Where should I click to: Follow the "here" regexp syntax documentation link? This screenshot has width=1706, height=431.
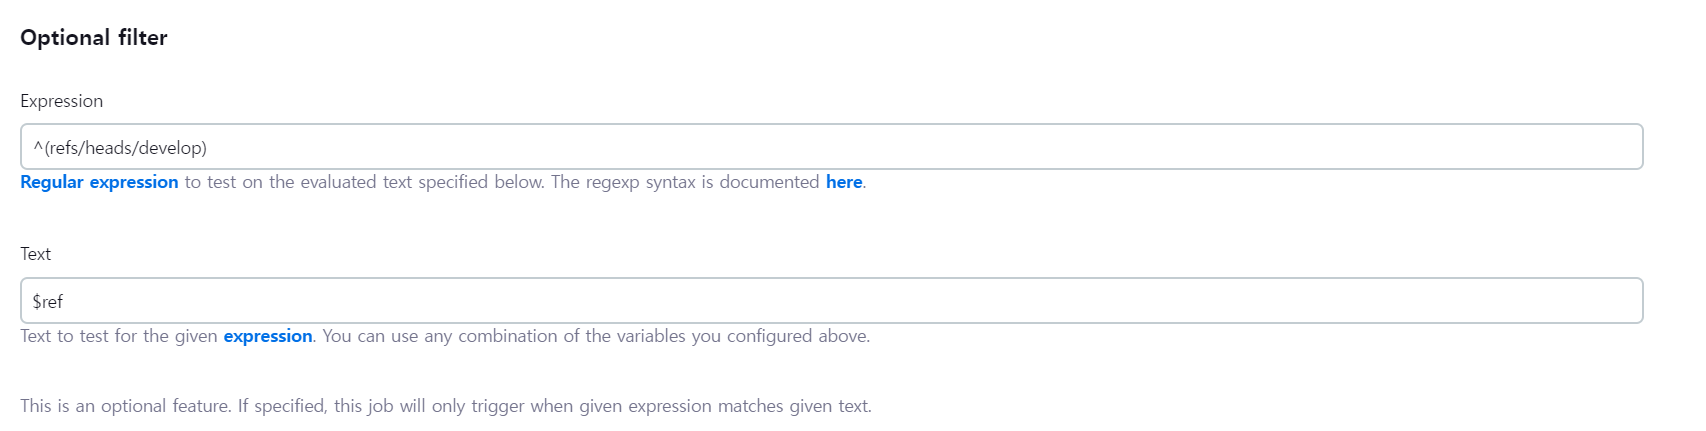(x=843, y=182)
